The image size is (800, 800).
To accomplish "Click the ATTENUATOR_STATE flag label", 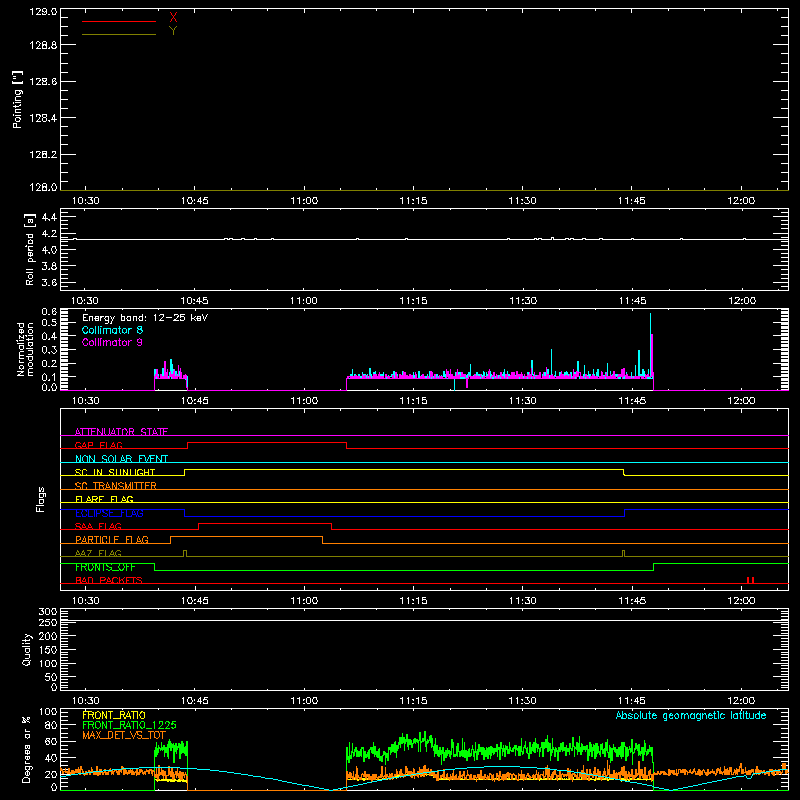I will [121, 432].
